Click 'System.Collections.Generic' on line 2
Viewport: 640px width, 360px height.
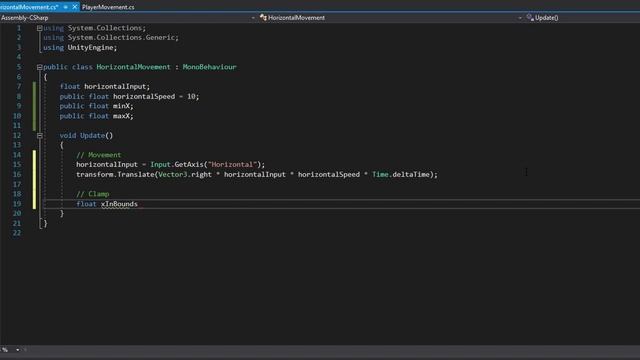[x=121, y=38]
